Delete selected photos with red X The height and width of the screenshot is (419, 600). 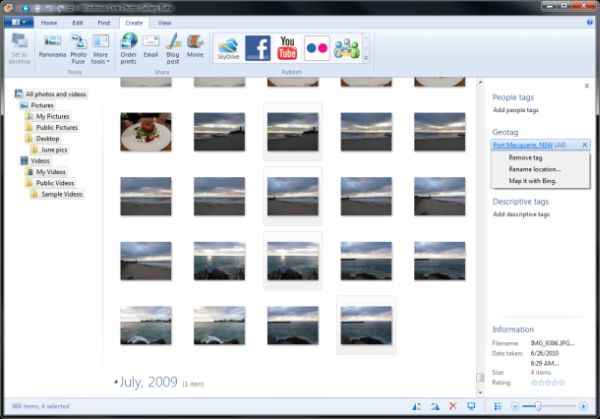pyautogui.click(x=453, y=406)
